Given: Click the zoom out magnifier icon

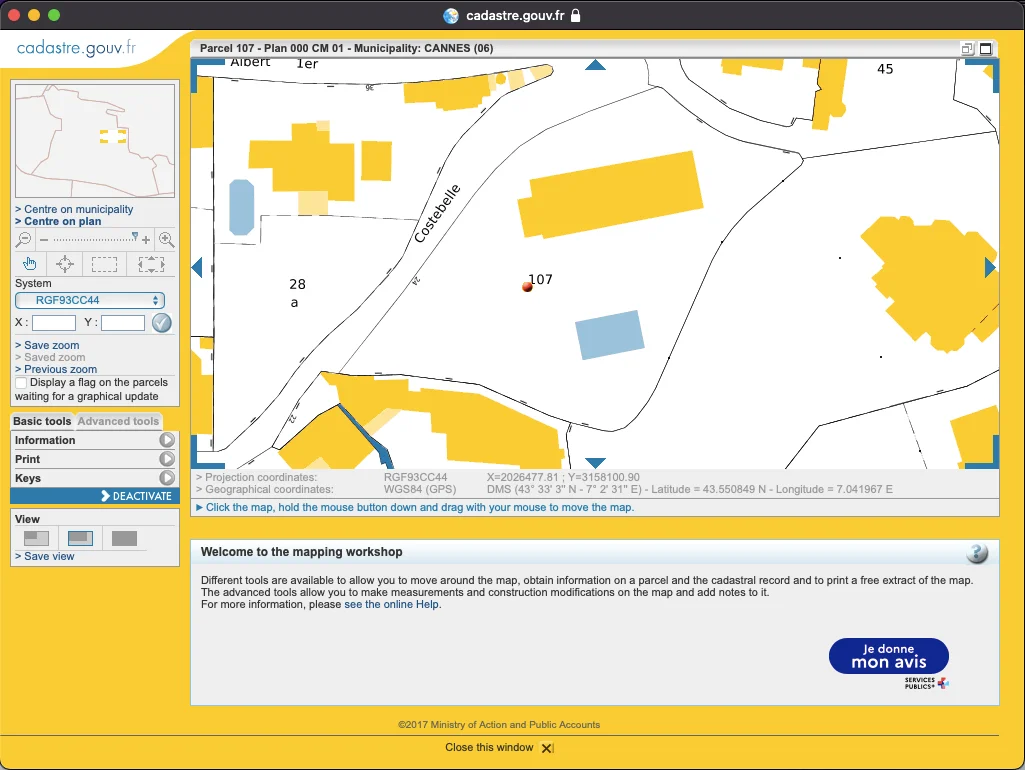Looking at the screenshot, I should point(23,240).
